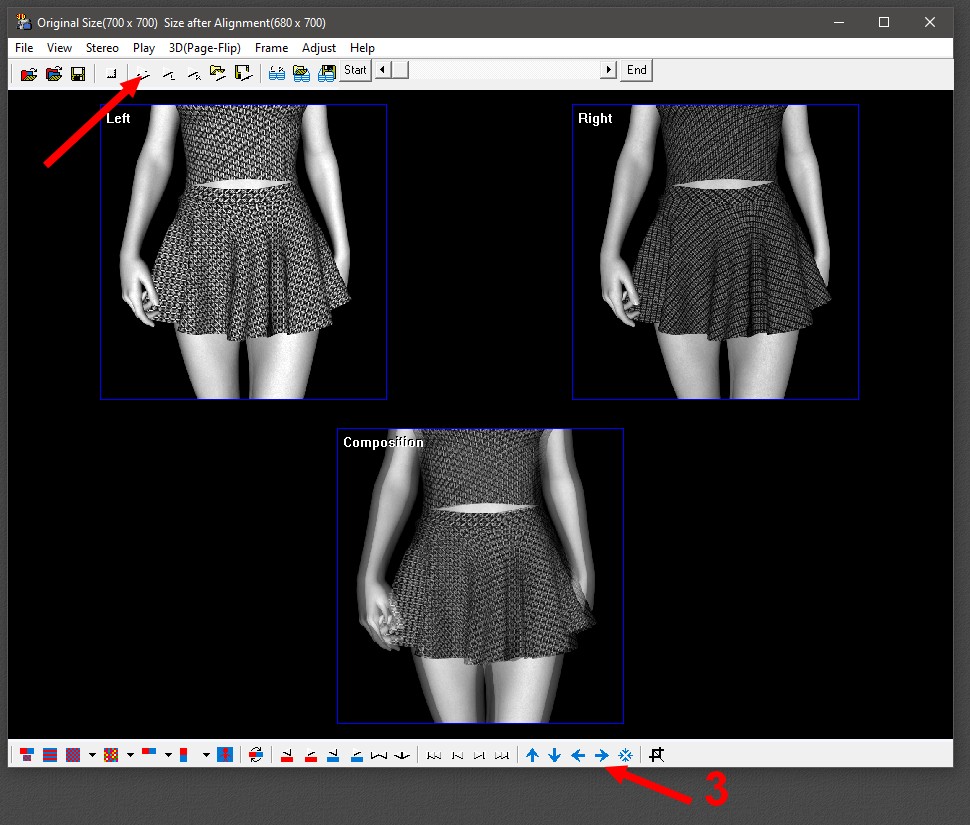This screenshot has width=970, height=825.
Task: Click second red image rotate icon
Action: coord(311,755)
